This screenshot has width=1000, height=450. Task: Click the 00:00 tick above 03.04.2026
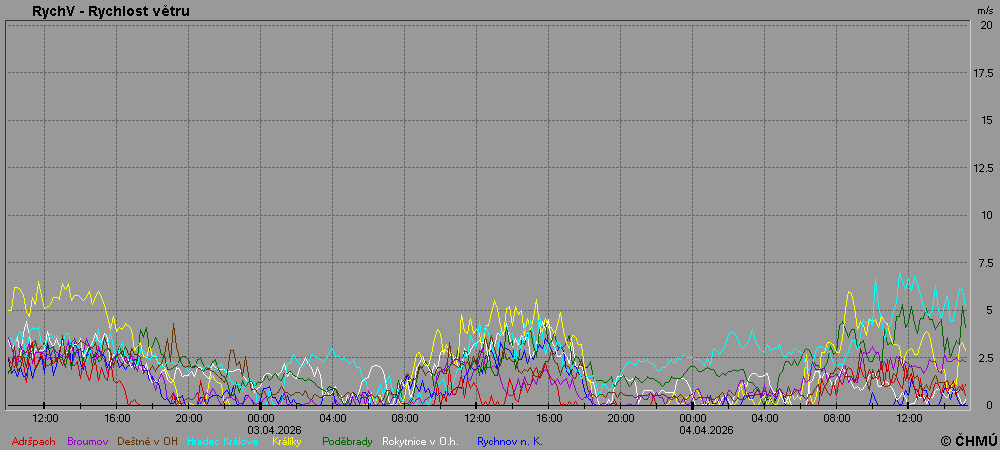coord(261,417)
